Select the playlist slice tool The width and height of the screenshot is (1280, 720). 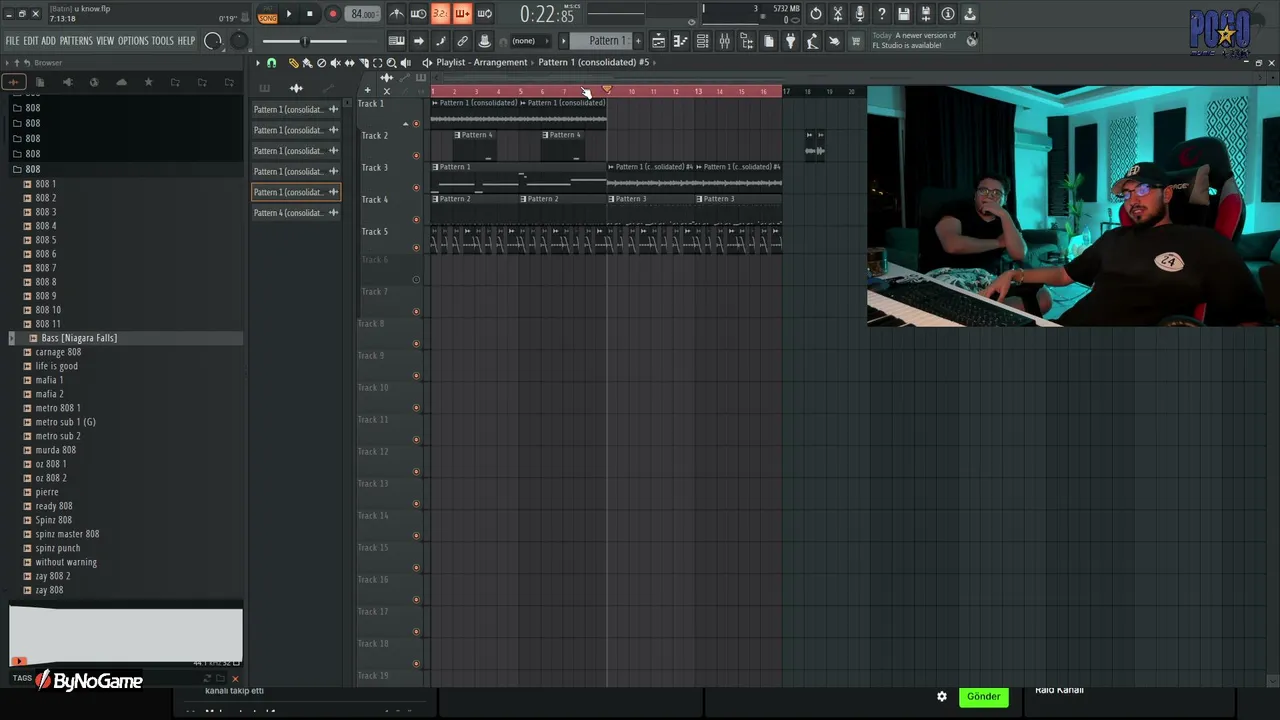[363, 63]
